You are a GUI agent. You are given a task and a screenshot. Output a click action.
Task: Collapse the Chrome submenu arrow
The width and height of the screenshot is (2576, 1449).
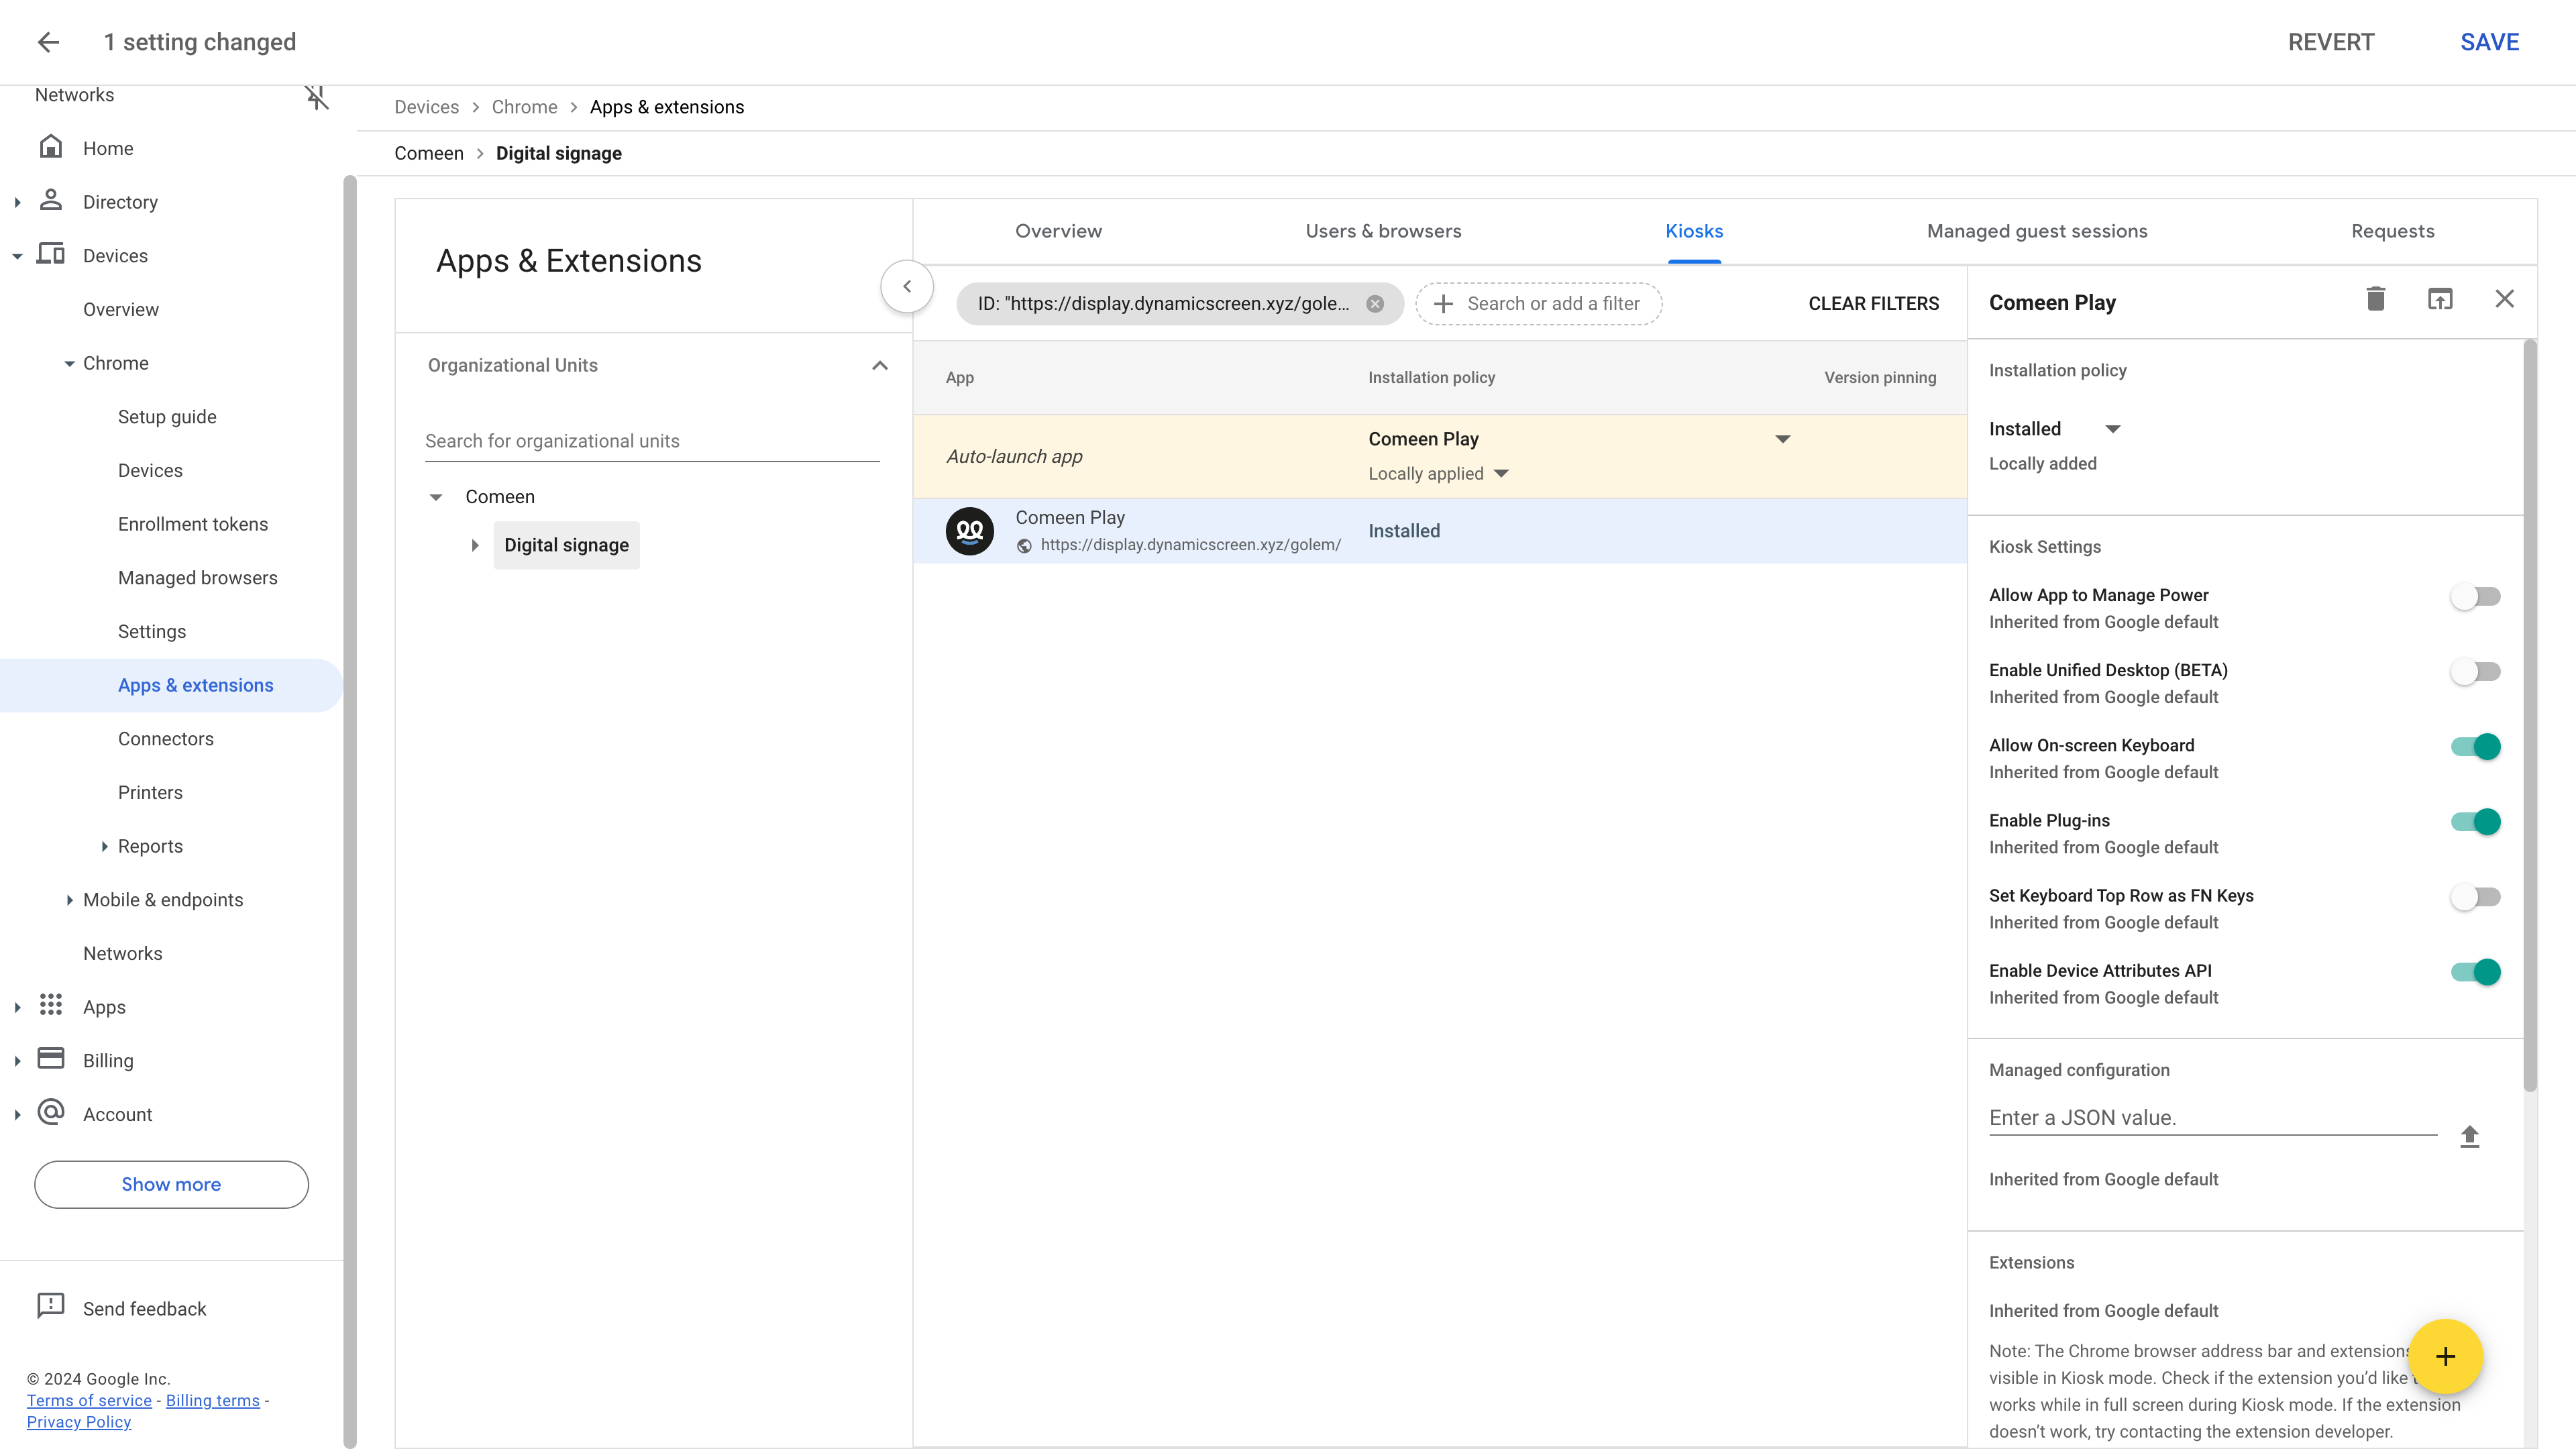pyautogui.click(x=69, y=363)
